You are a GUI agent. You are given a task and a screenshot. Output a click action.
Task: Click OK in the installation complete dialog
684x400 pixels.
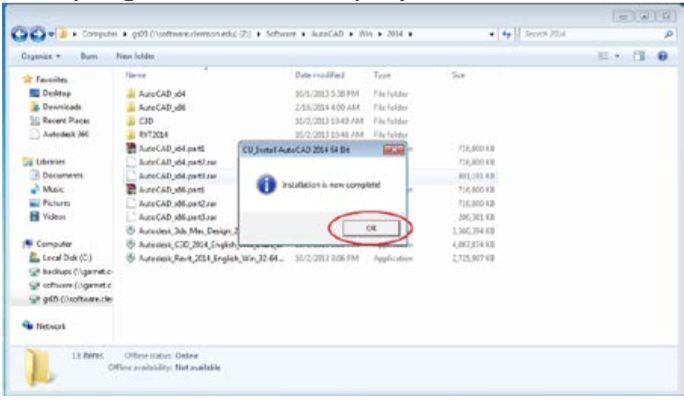click(371, 228)
